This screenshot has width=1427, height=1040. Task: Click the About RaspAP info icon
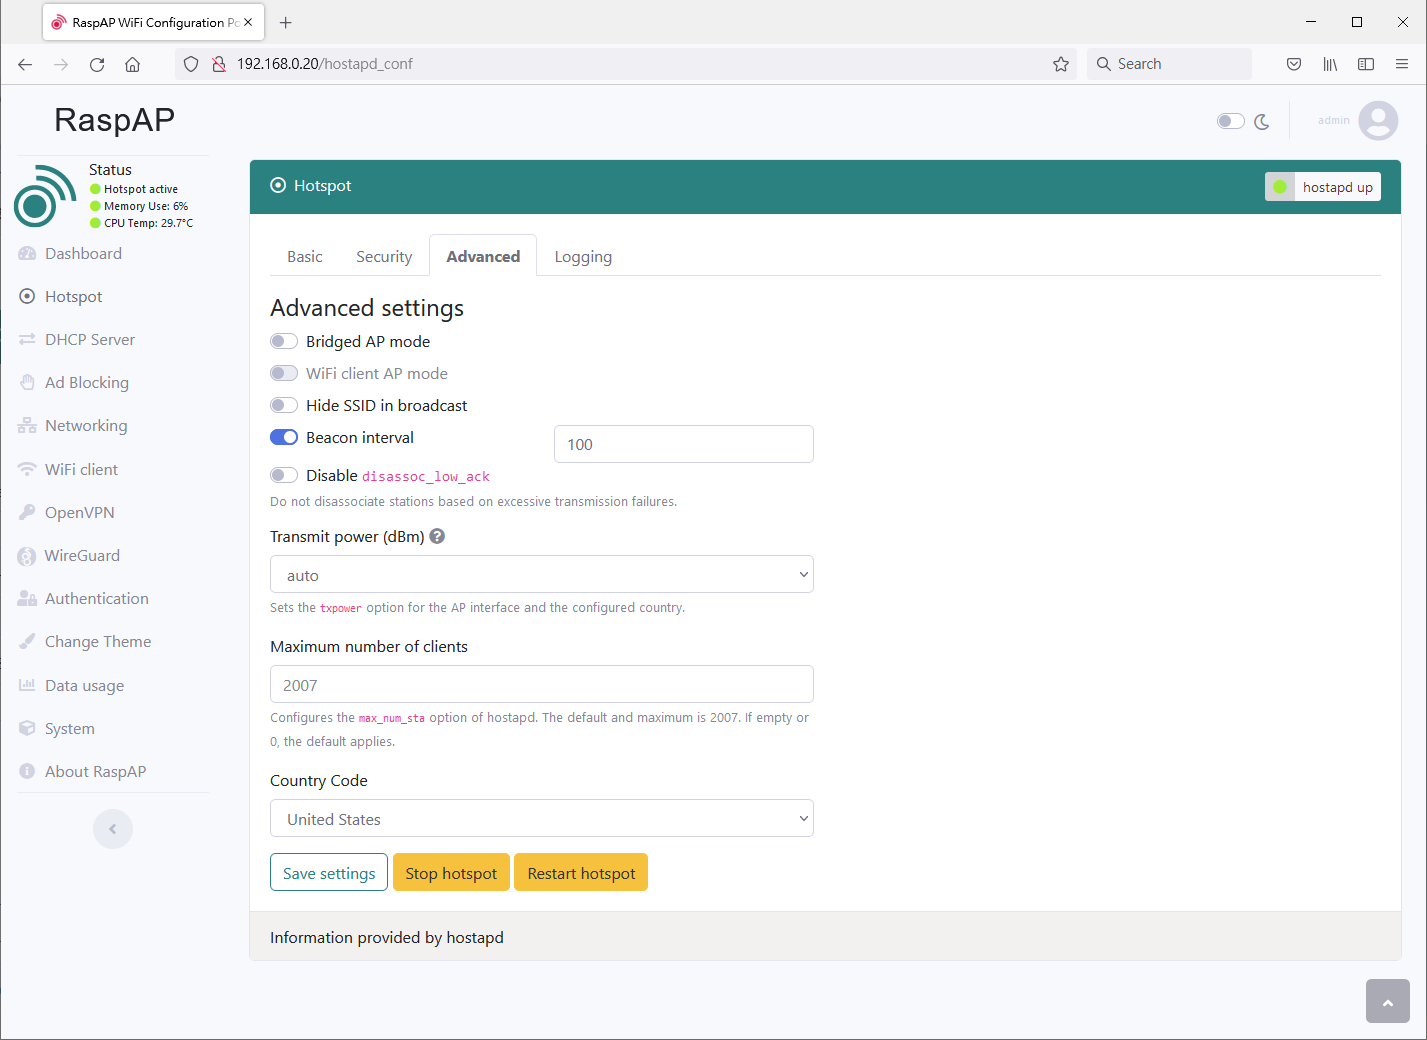27,772
